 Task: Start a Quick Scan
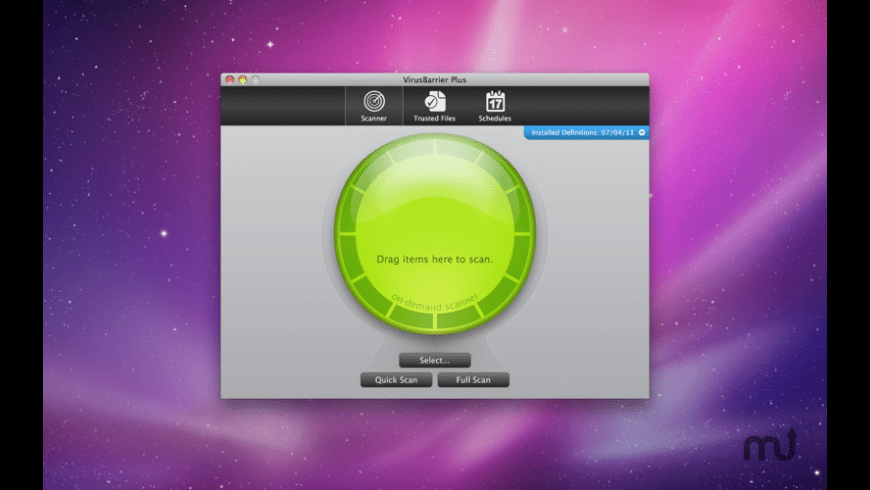coord(396,380)
